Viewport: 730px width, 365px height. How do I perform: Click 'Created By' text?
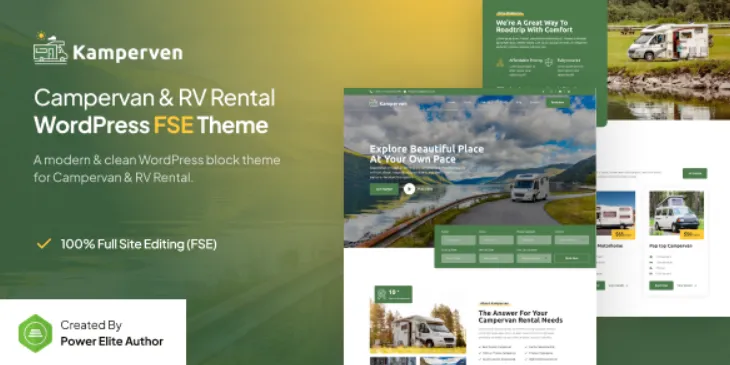tap(91, 324)
